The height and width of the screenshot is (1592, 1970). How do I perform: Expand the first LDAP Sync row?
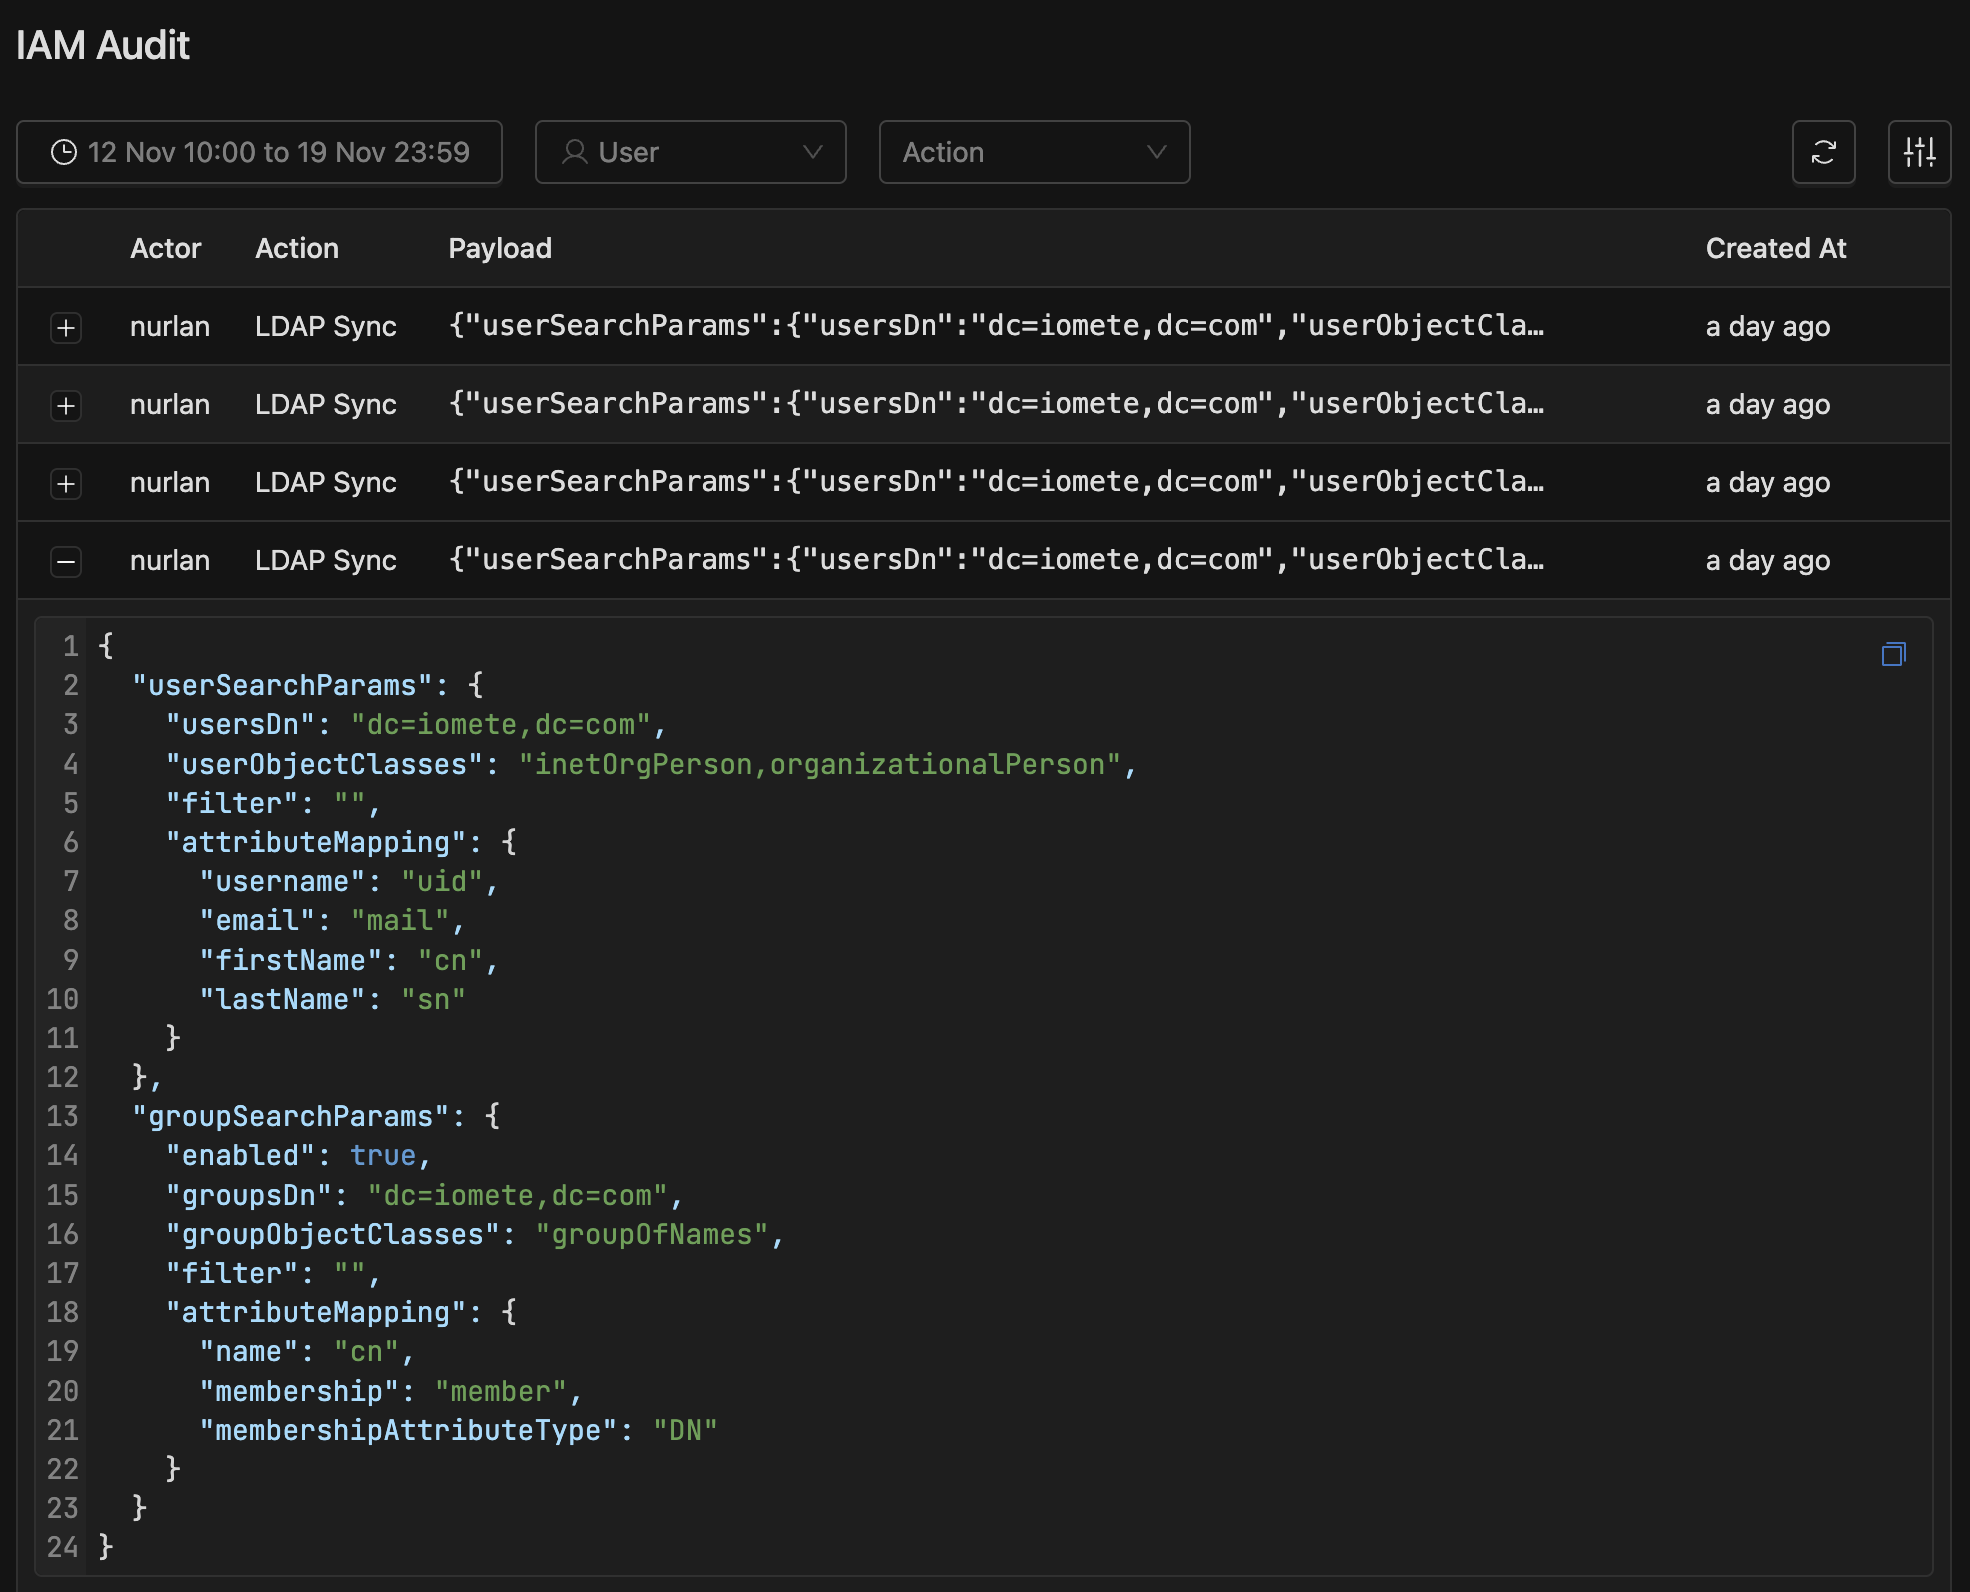coord(66,327)
